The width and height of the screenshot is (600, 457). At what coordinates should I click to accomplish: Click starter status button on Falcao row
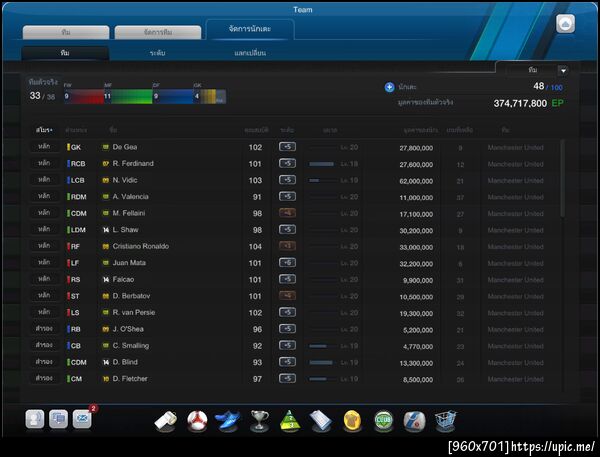(x=44, y=279)
